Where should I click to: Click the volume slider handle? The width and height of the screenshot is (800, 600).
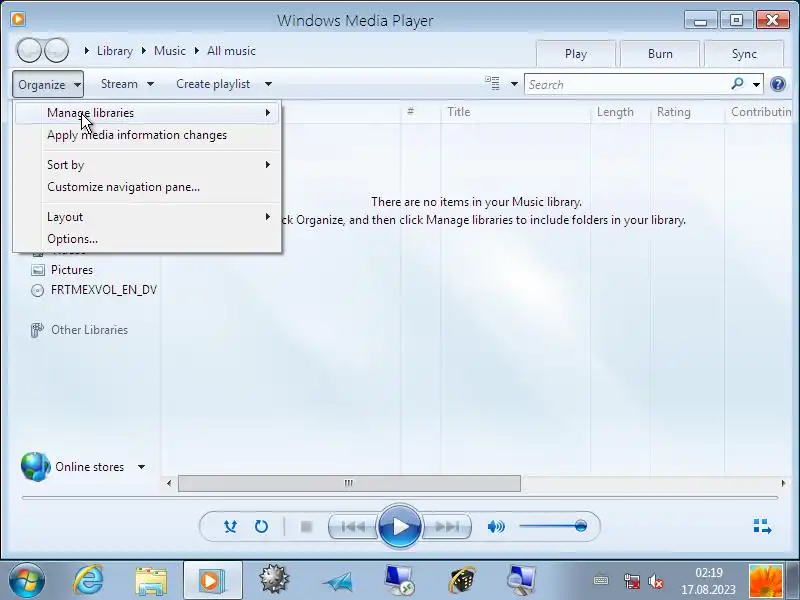pyautogui.click(x=580, y=526)
